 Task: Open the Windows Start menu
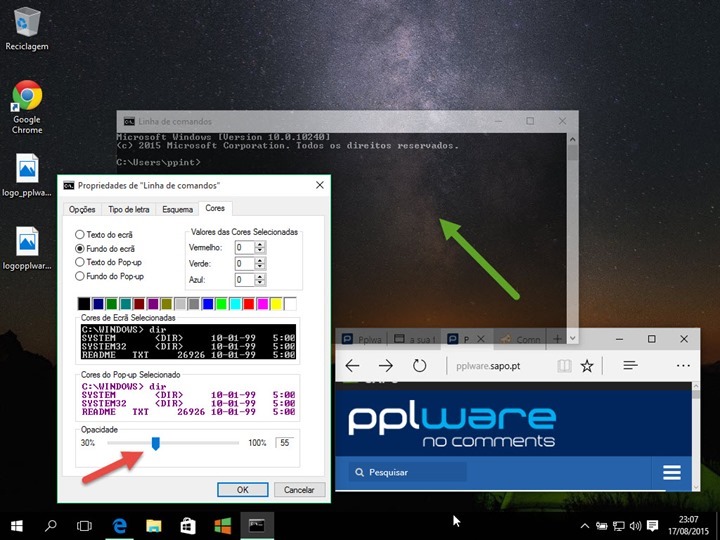coord(17,526)
